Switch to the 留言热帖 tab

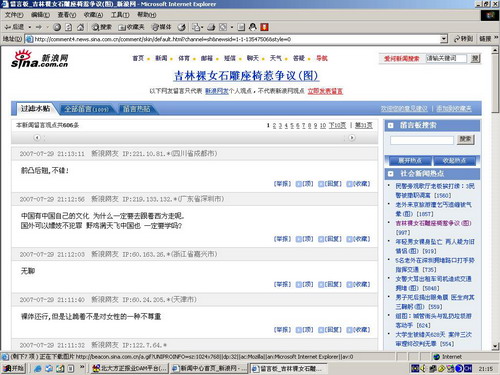[x=137, y=109]
